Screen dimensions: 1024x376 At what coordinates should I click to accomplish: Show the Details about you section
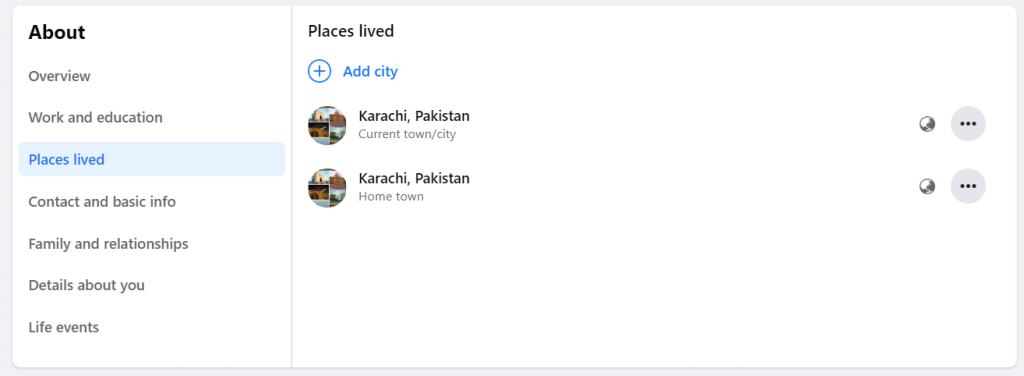86,285
